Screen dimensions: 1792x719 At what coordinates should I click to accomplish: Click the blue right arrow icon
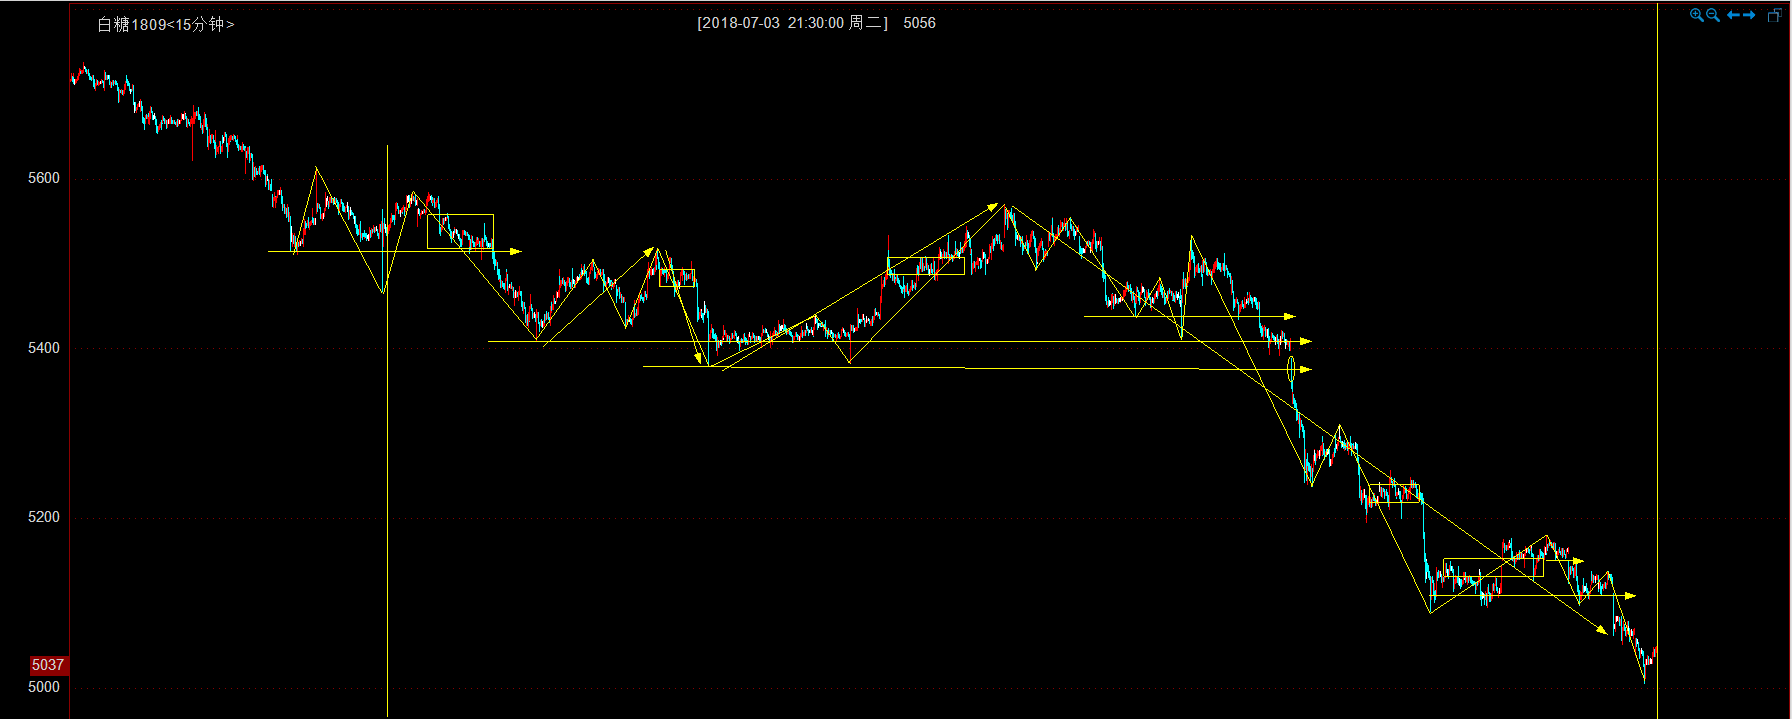[1749, 15]
